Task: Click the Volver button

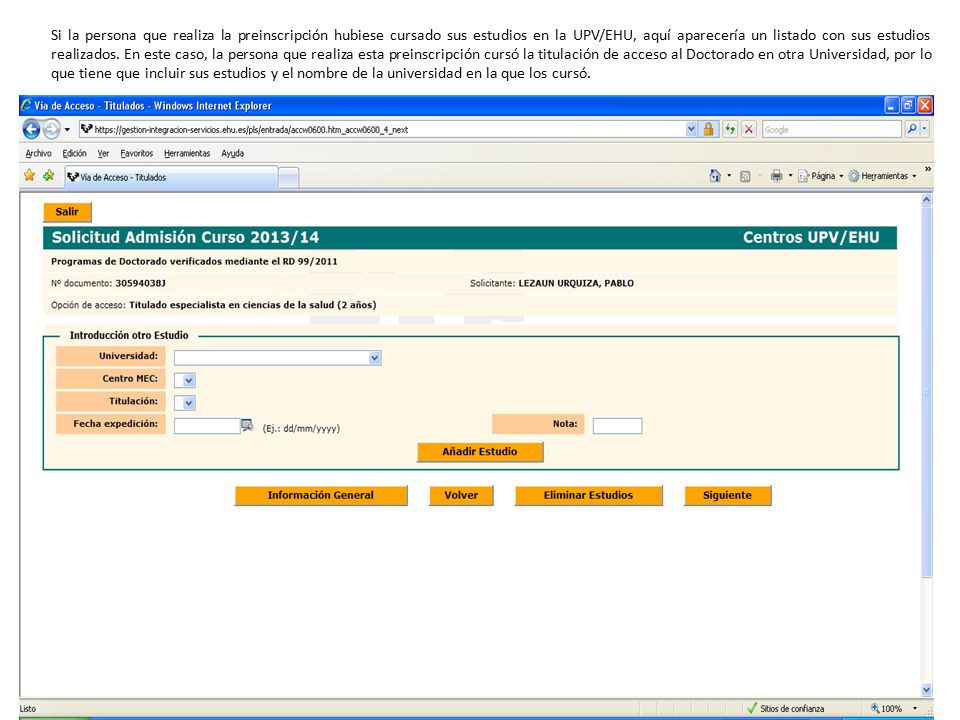Action: [461, 495]
